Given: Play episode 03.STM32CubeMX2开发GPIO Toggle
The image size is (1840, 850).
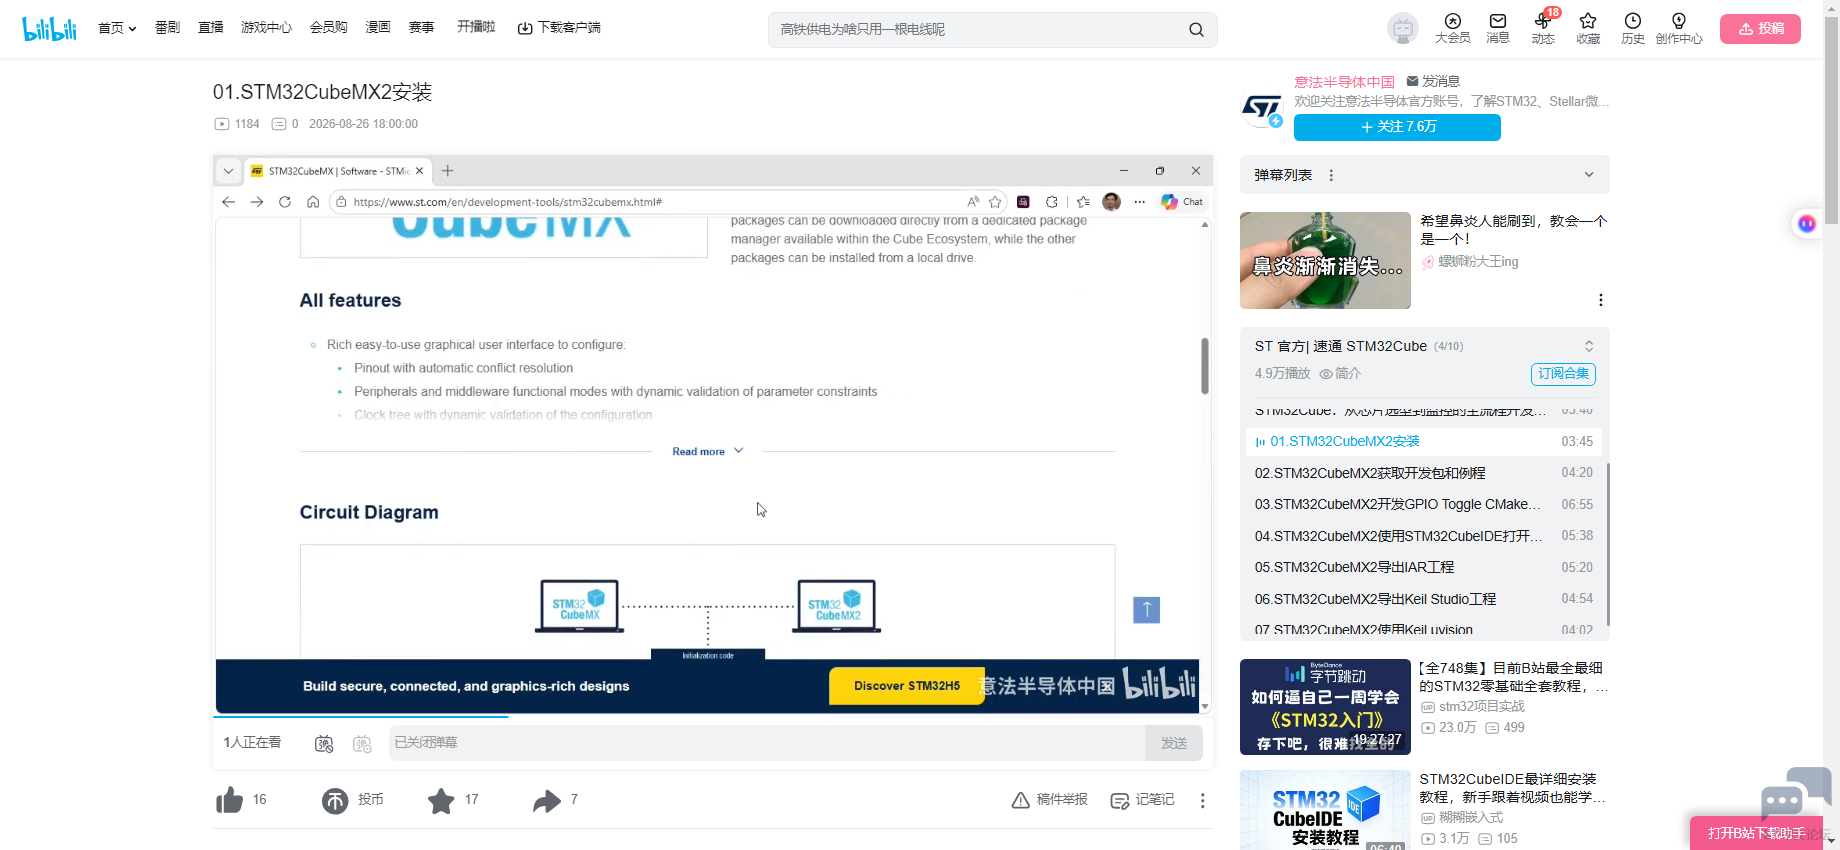Looking at the screenshot, I should coord(1424,505).
